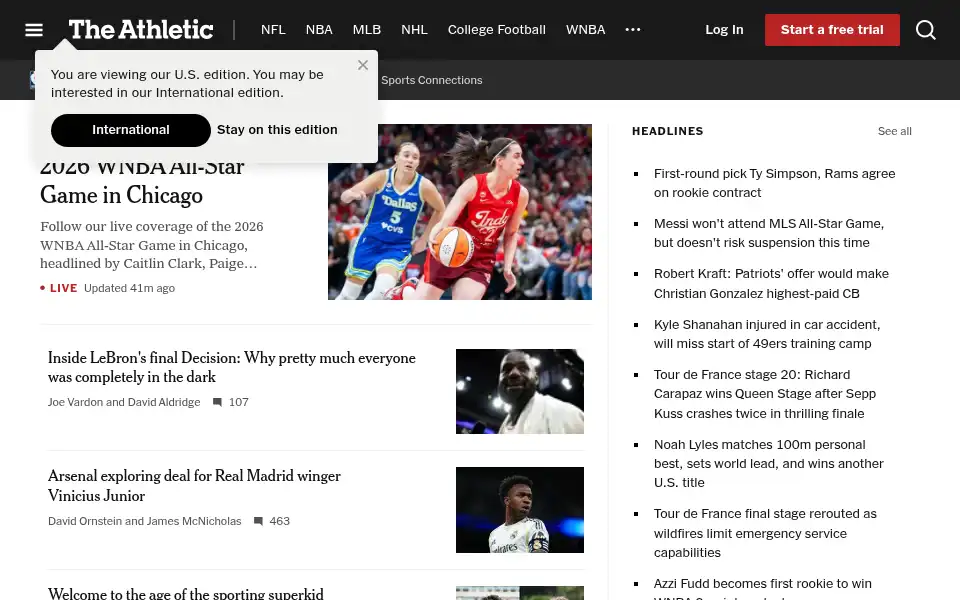Open the WNBA All-Star game photo
This screenshot has width=960, height=600.
click(460, 212)
